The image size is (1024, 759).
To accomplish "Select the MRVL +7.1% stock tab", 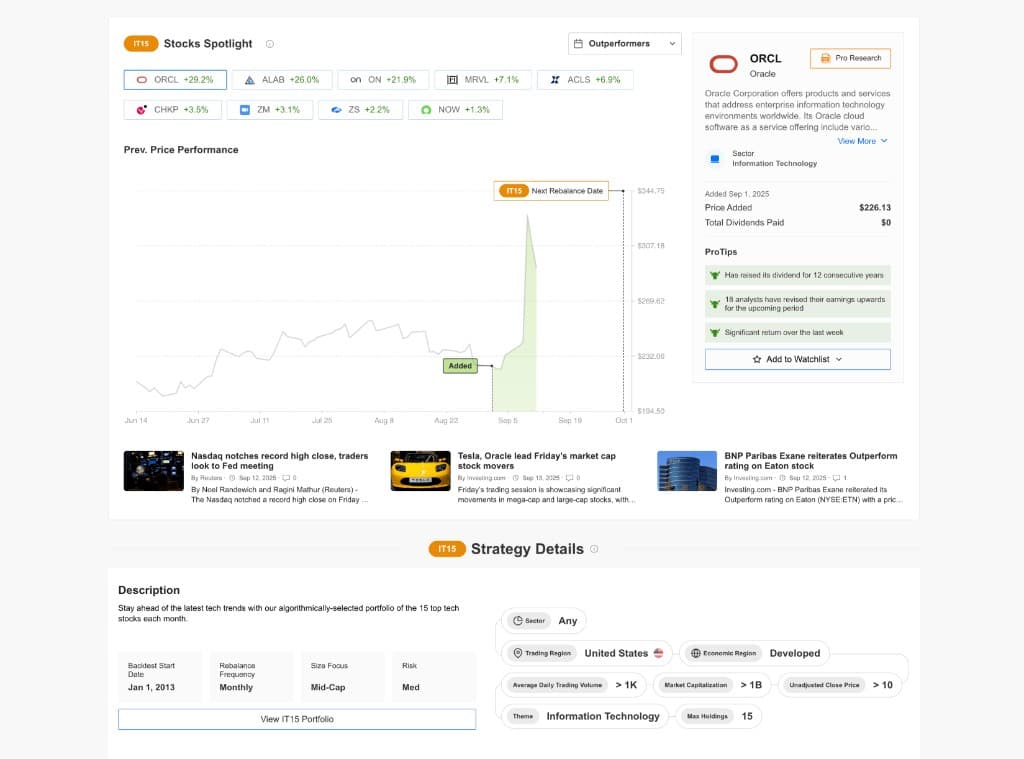I will coord(483,80).
